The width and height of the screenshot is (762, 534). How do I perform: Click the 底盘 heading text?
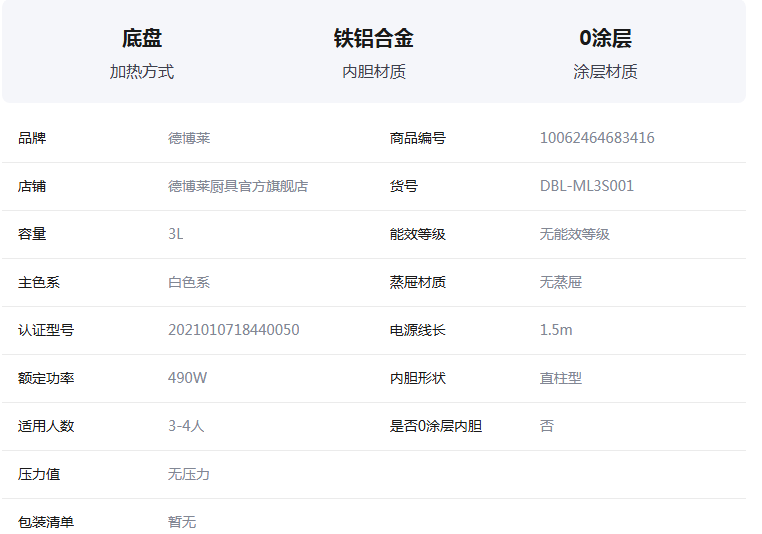tap(141, 38)
